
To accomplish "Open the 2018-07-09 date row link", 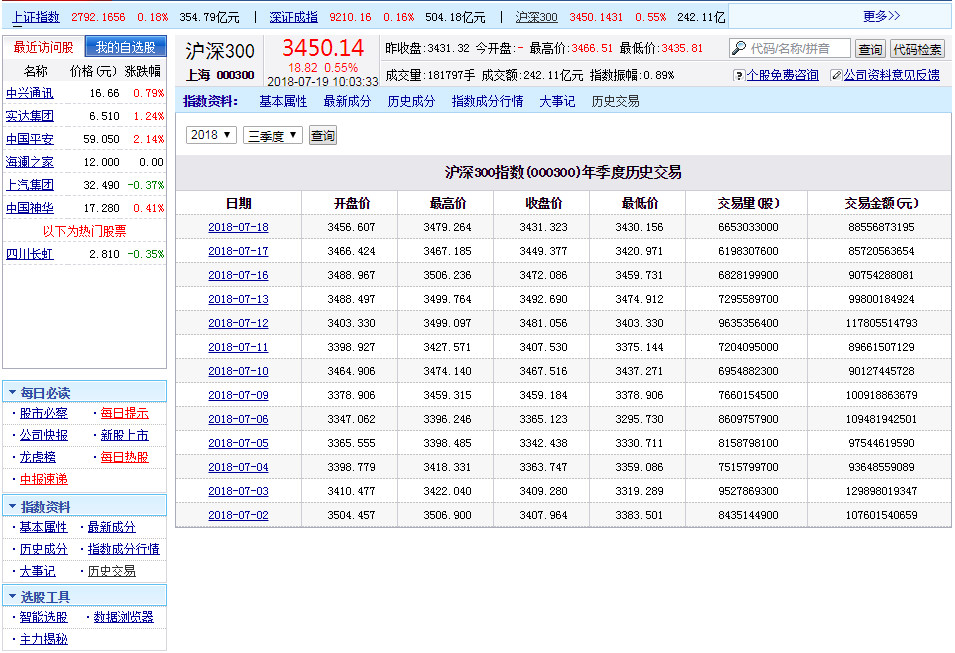I will (x=238, y=395).
